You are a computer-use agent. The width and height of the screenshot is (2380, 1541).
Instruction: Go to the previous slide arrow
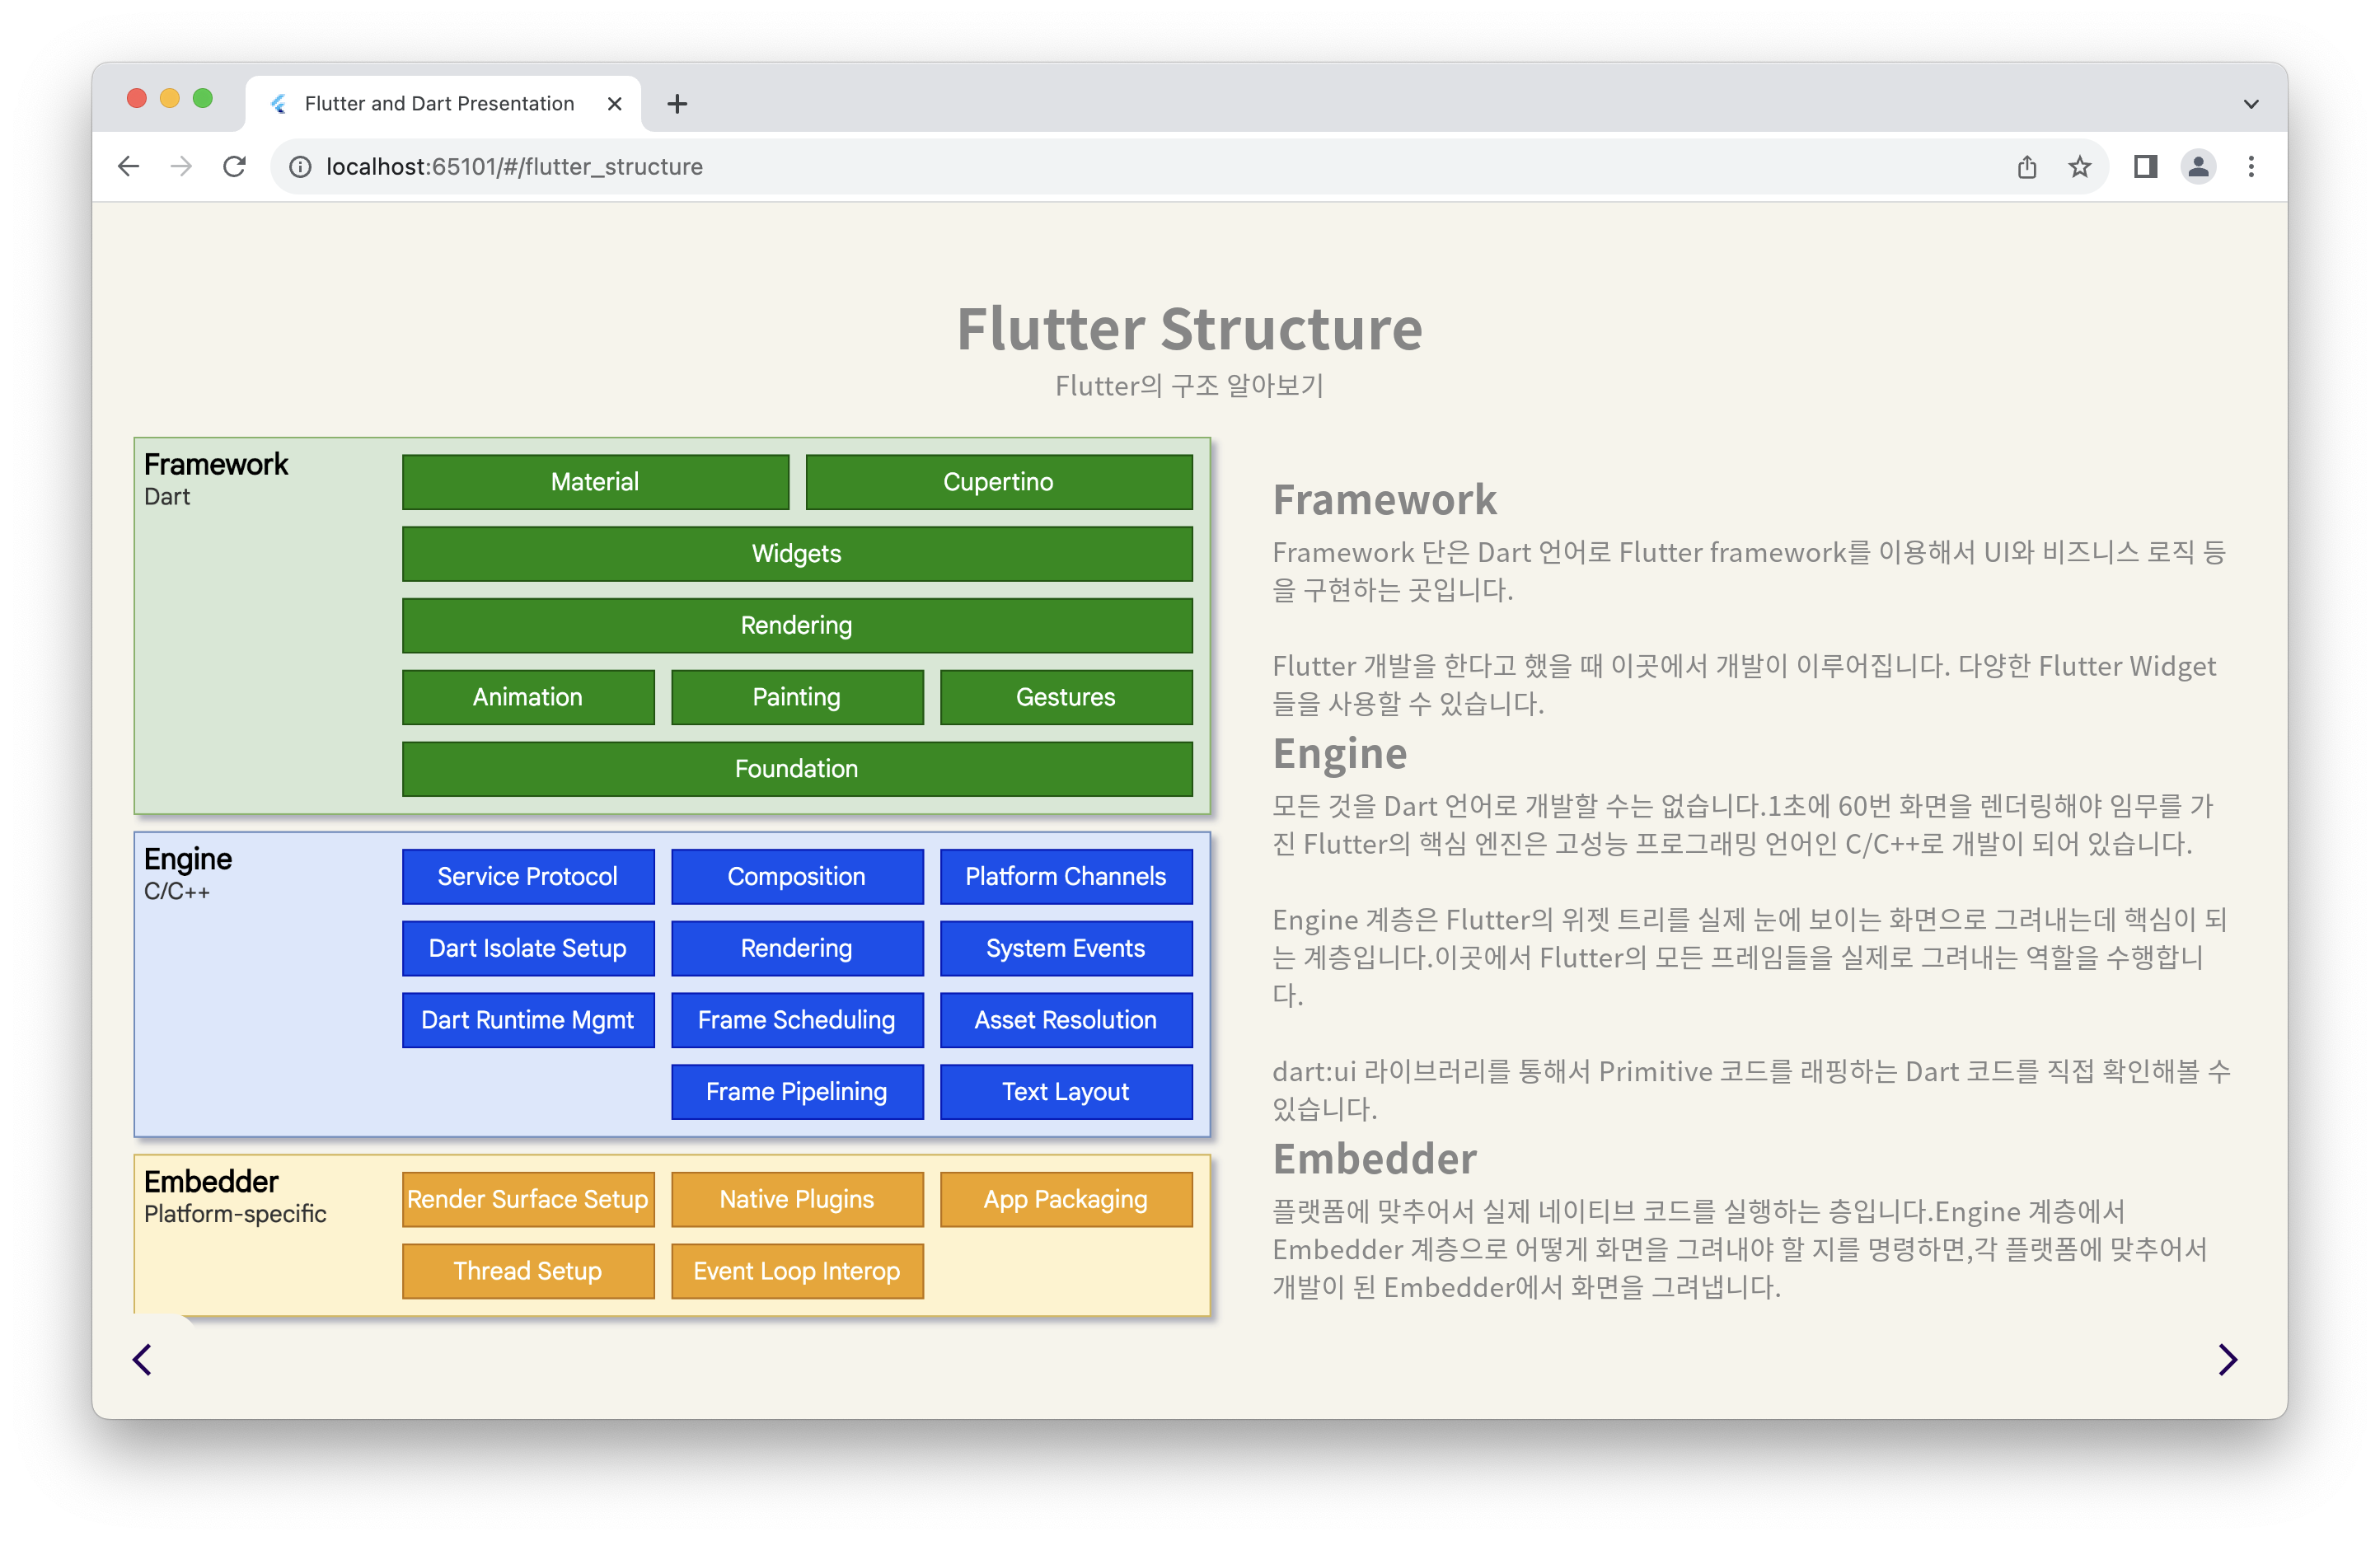tap(142, 1360)
